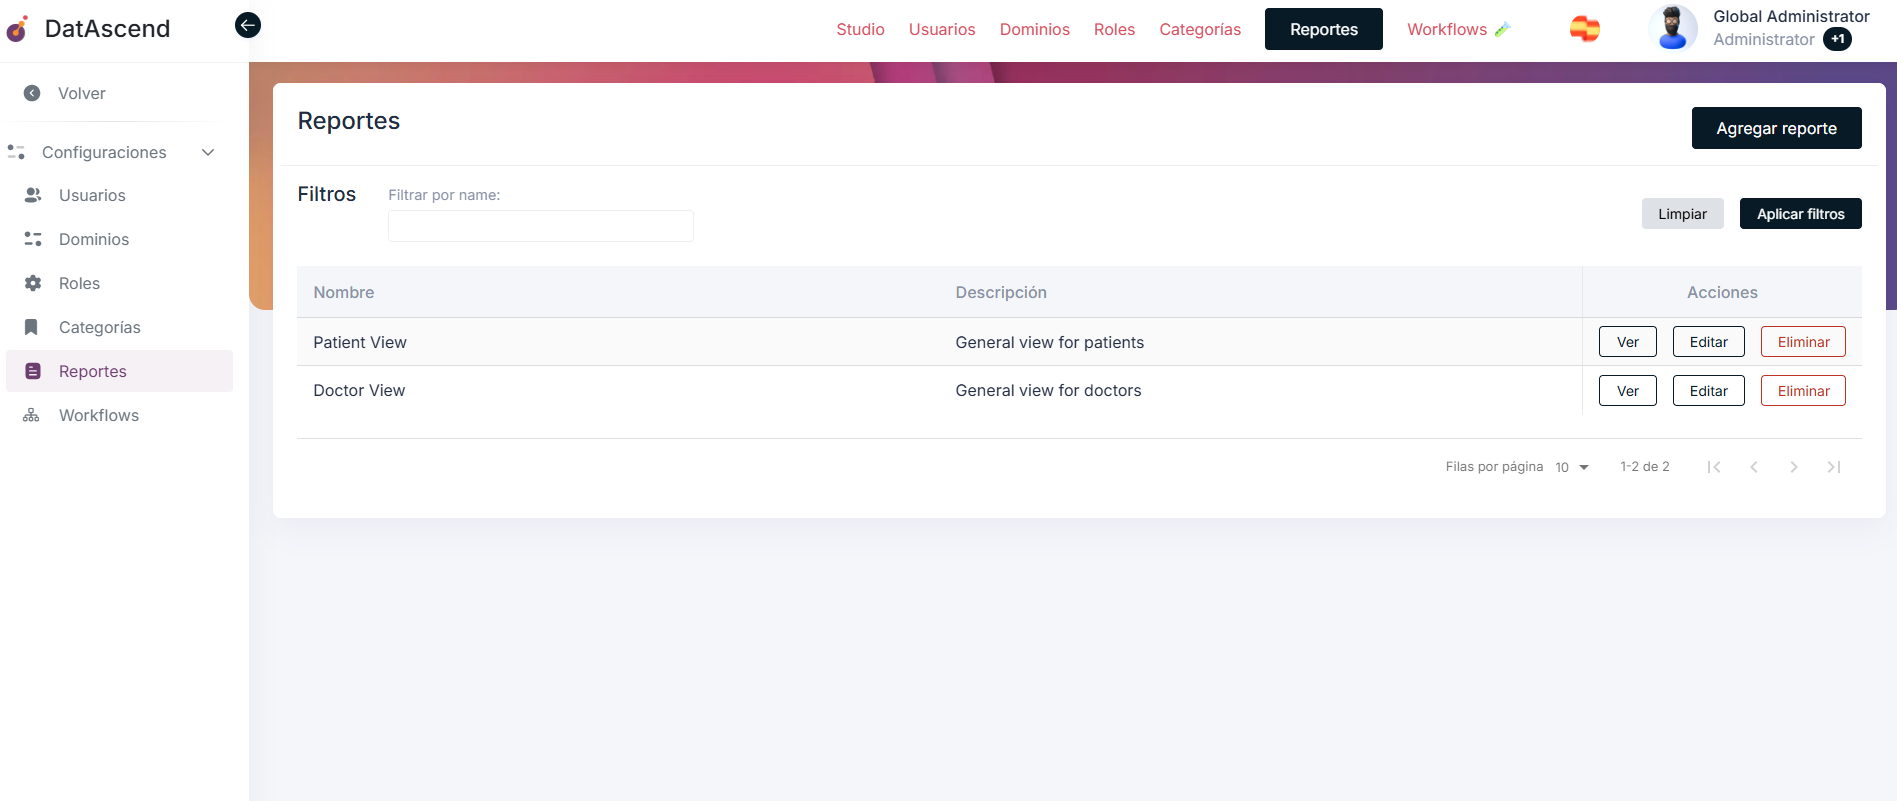Go to first page of table
Viewport: 1897px width, 801px height.
click(1714, 467)
